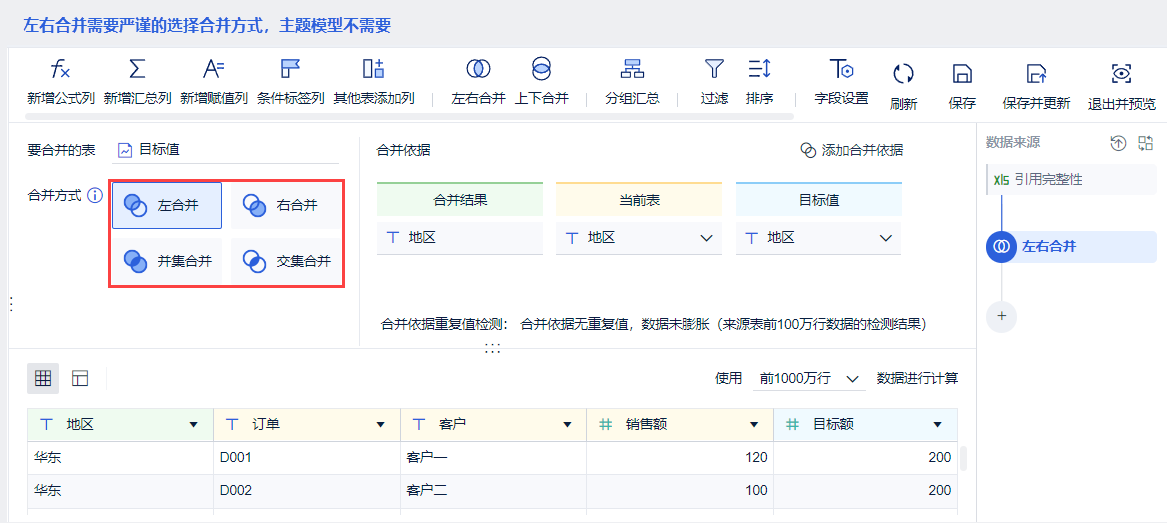Add a summary column with 新增汇总列
The height and width of the screenshot is (523, 1167).
[x=138, y=70]
